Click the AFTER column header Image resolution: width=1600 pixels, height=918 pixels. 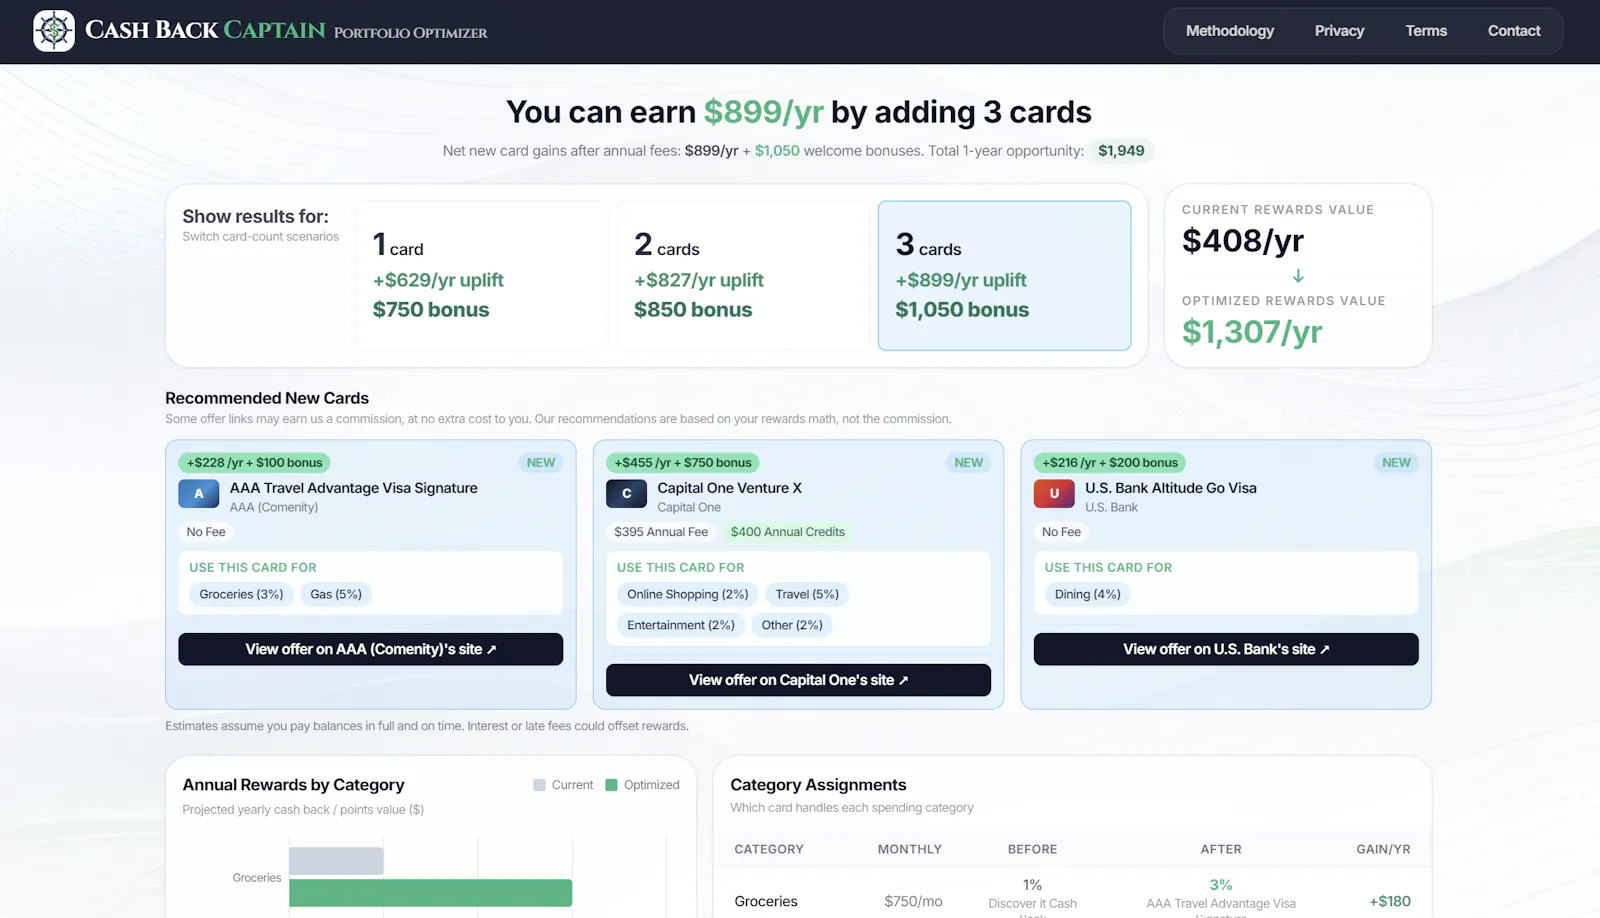pos(1221,849)
